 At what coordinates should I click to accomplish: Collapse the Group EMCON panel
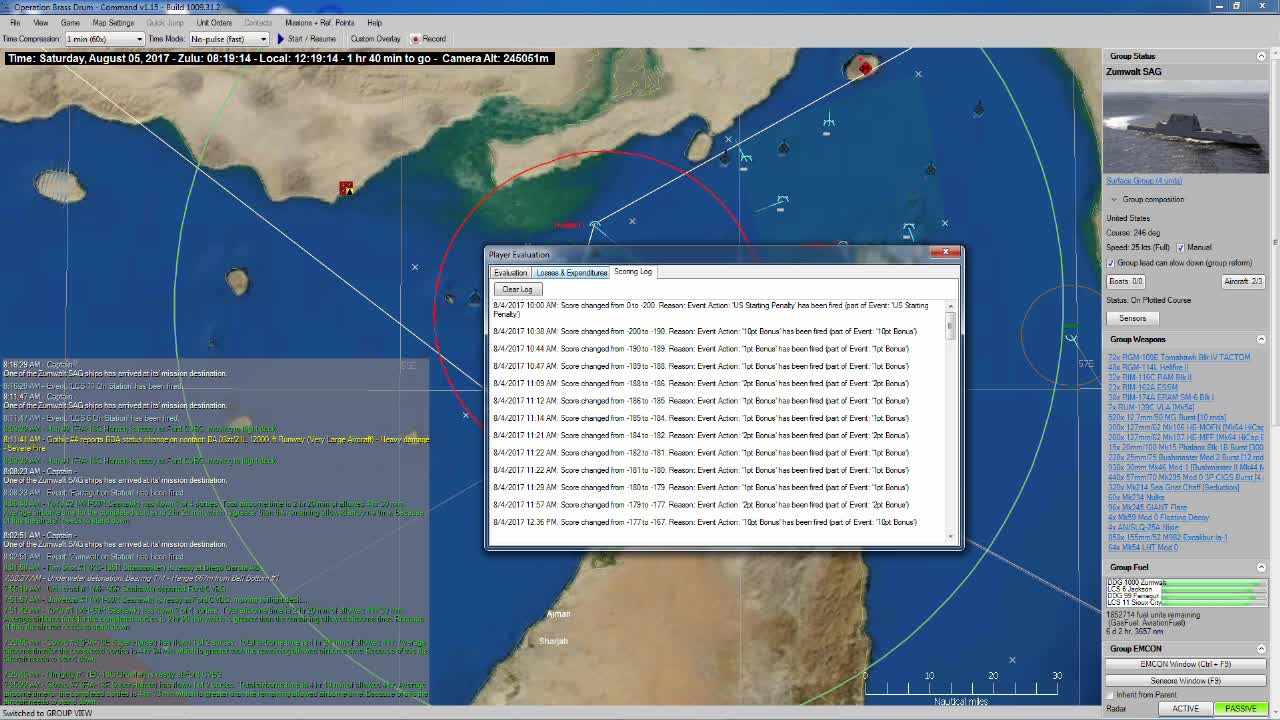pos(1261,648)
